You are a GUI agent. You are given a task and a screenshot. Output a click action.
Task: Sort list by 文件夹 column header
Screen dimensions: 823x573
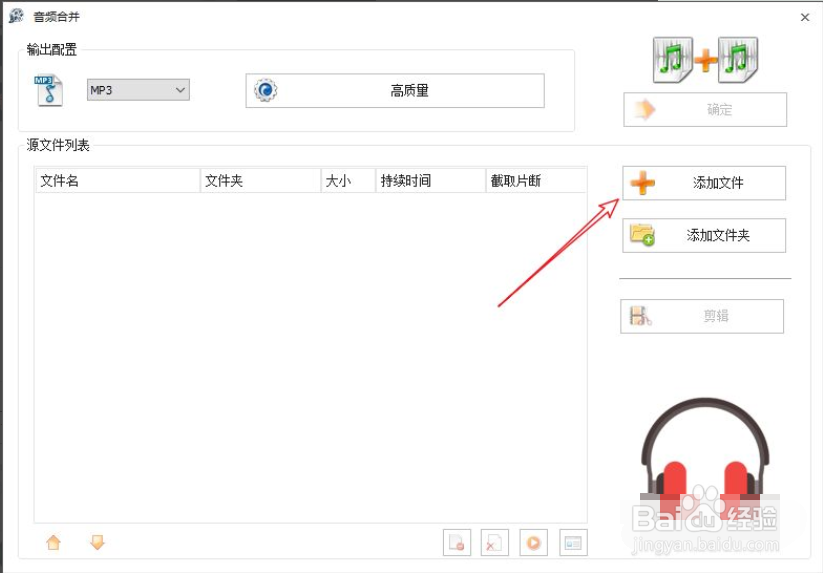click(260, 181)
